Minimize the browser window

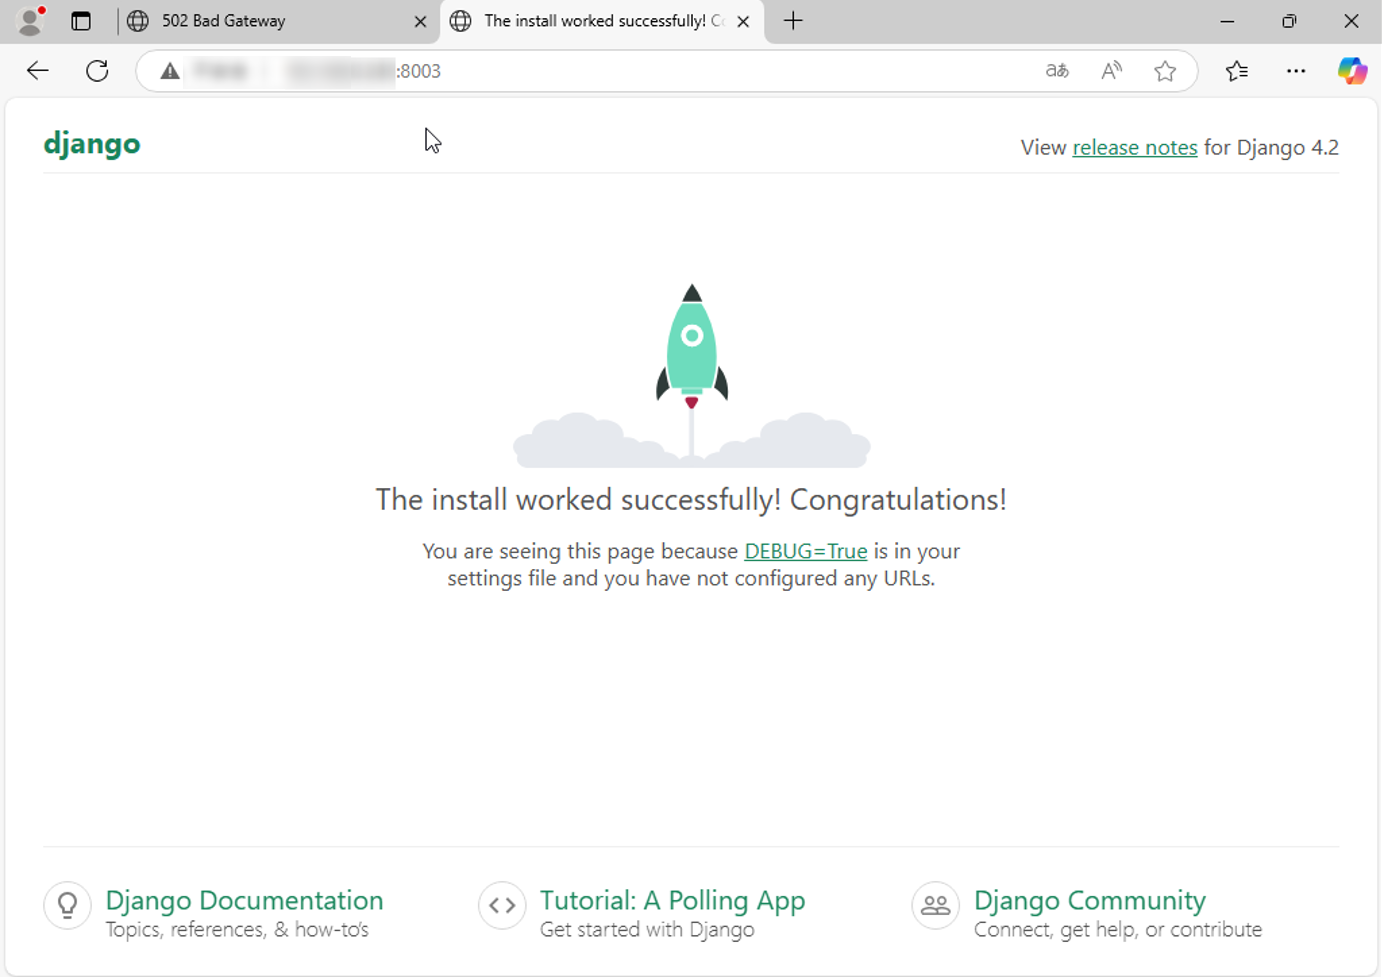1227,21
